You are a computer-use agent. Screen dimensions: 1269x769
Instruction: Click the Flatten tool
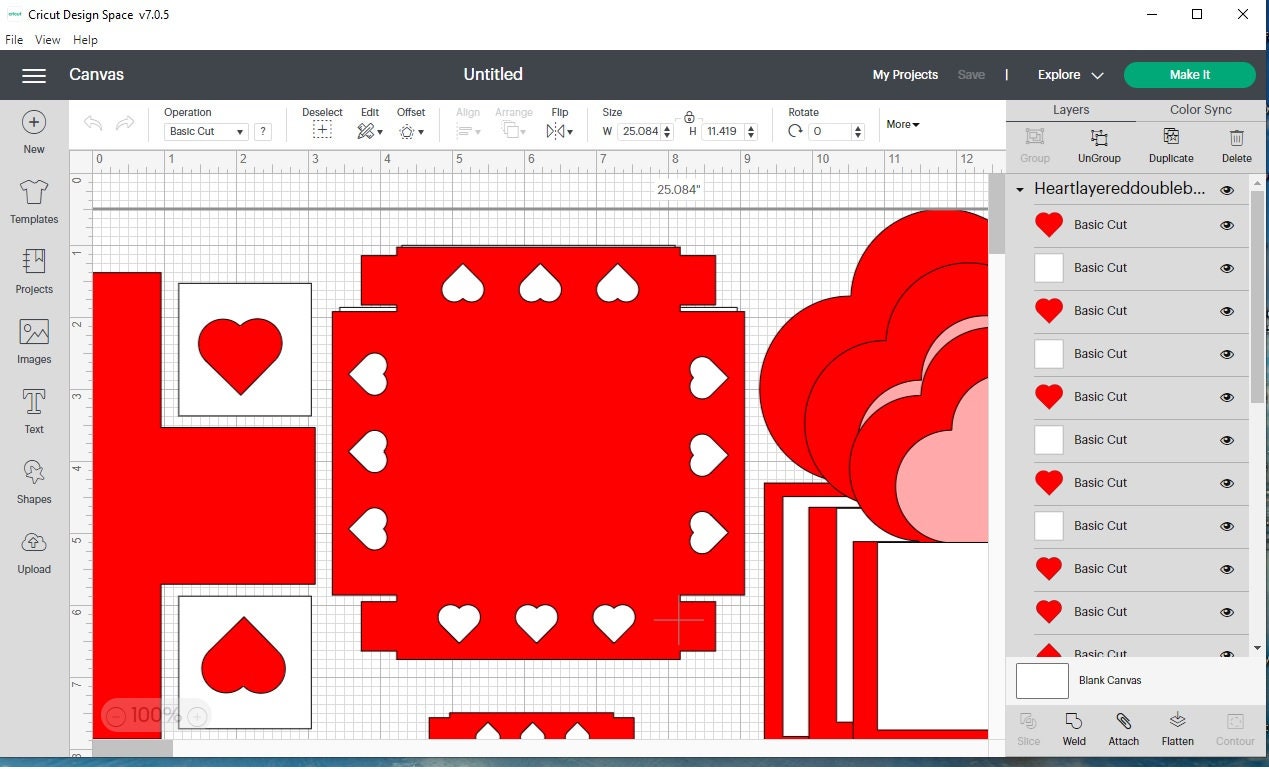1177,728
